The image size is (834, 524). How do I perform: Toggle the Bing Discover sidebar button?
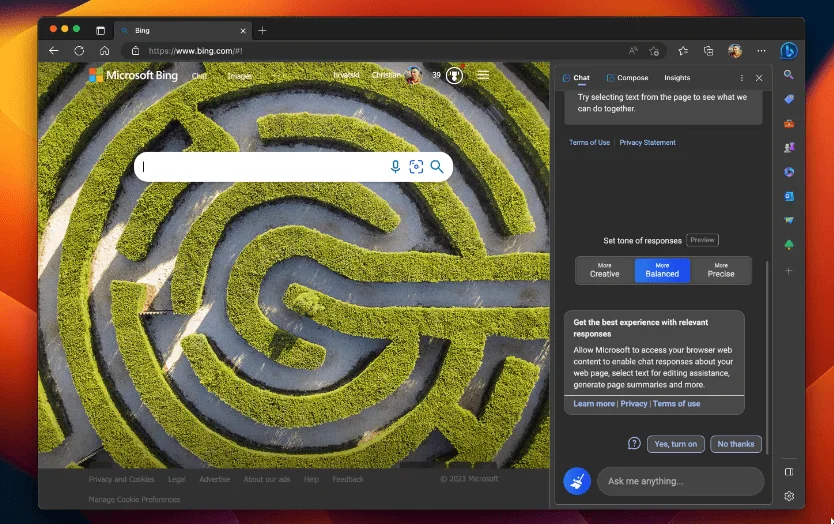(789, 51)
